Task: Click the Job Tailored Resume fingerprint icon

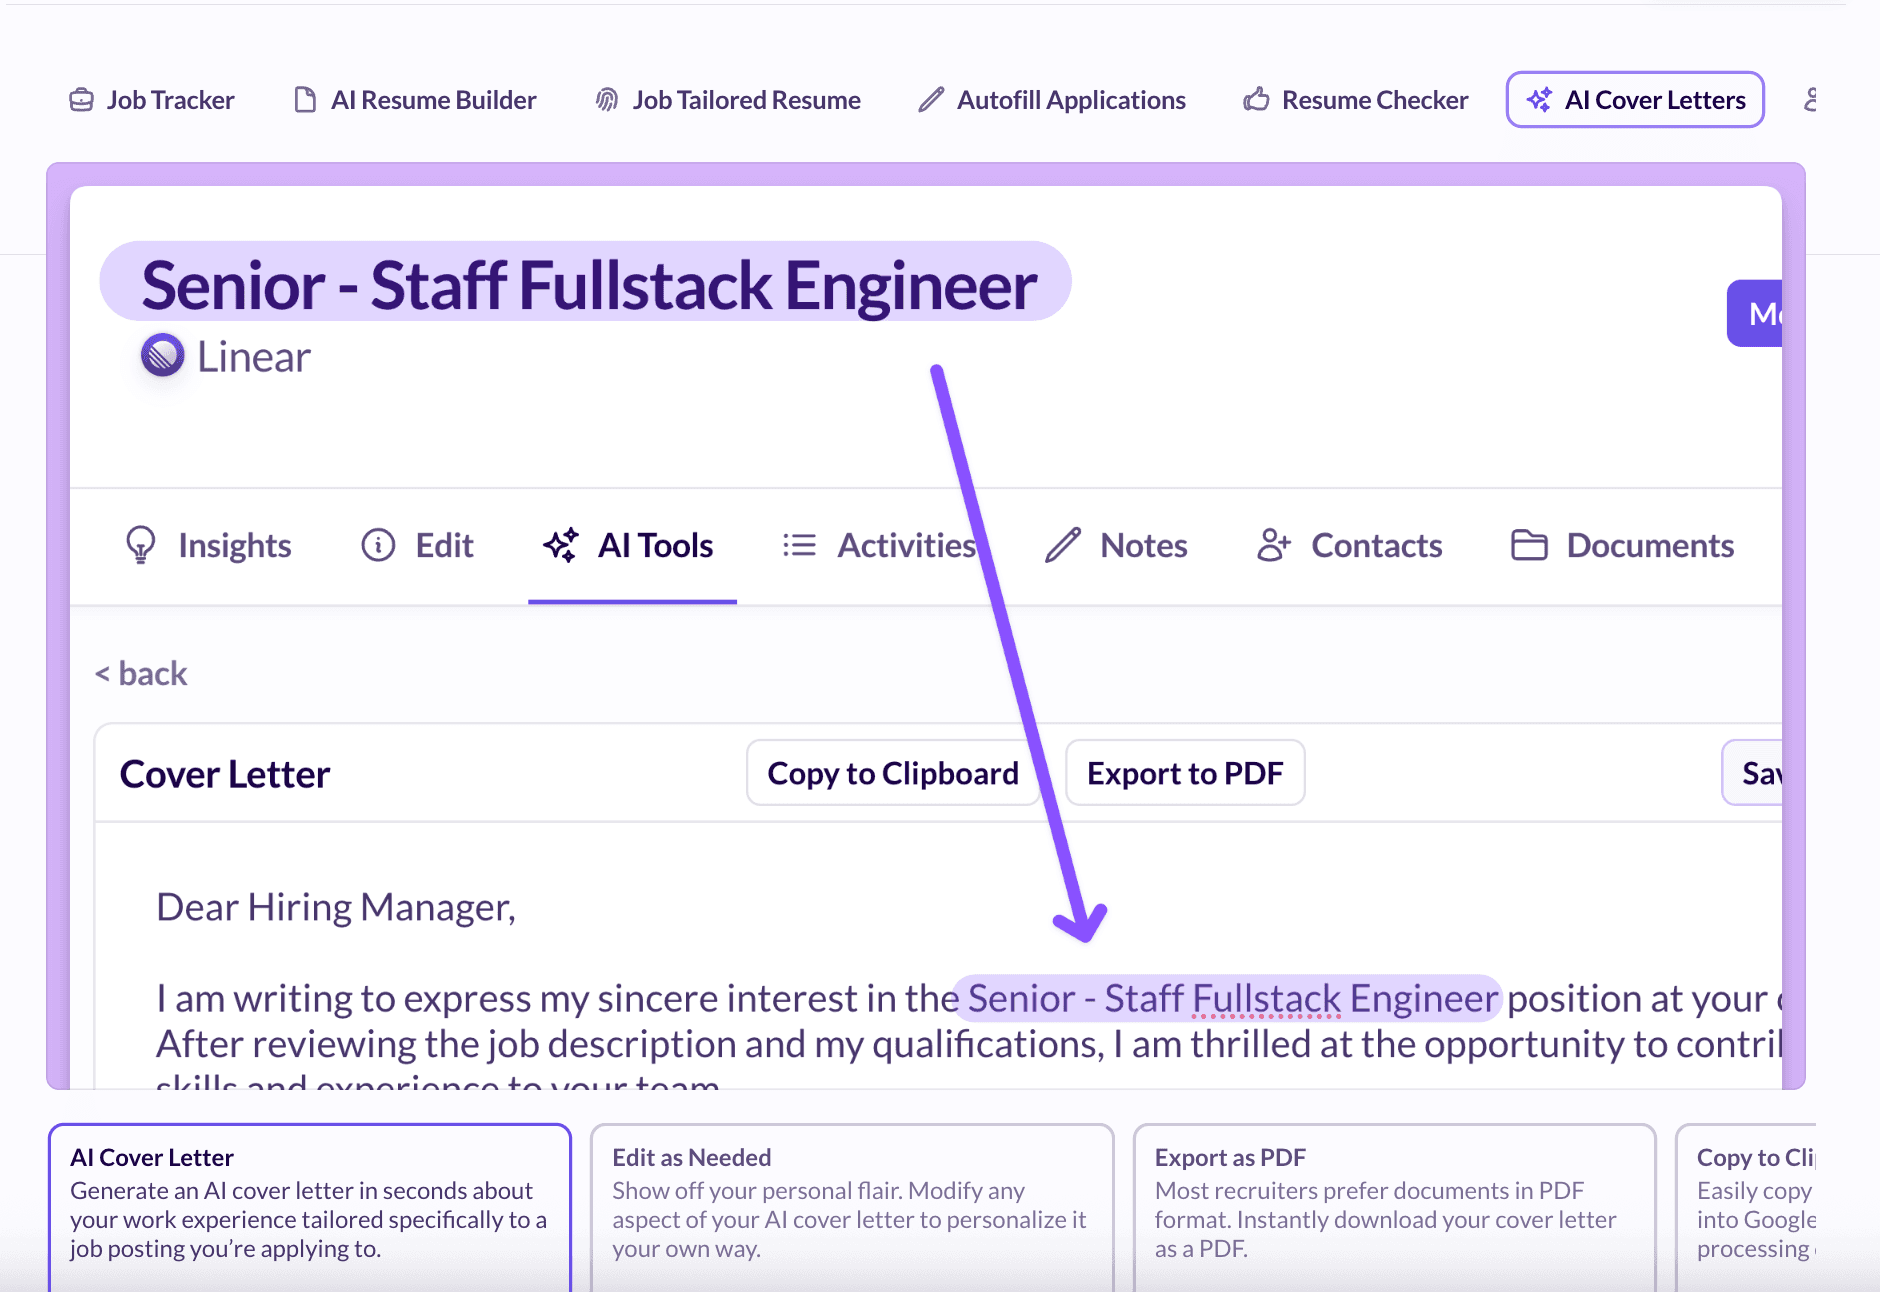Action: tap(606, 100)
